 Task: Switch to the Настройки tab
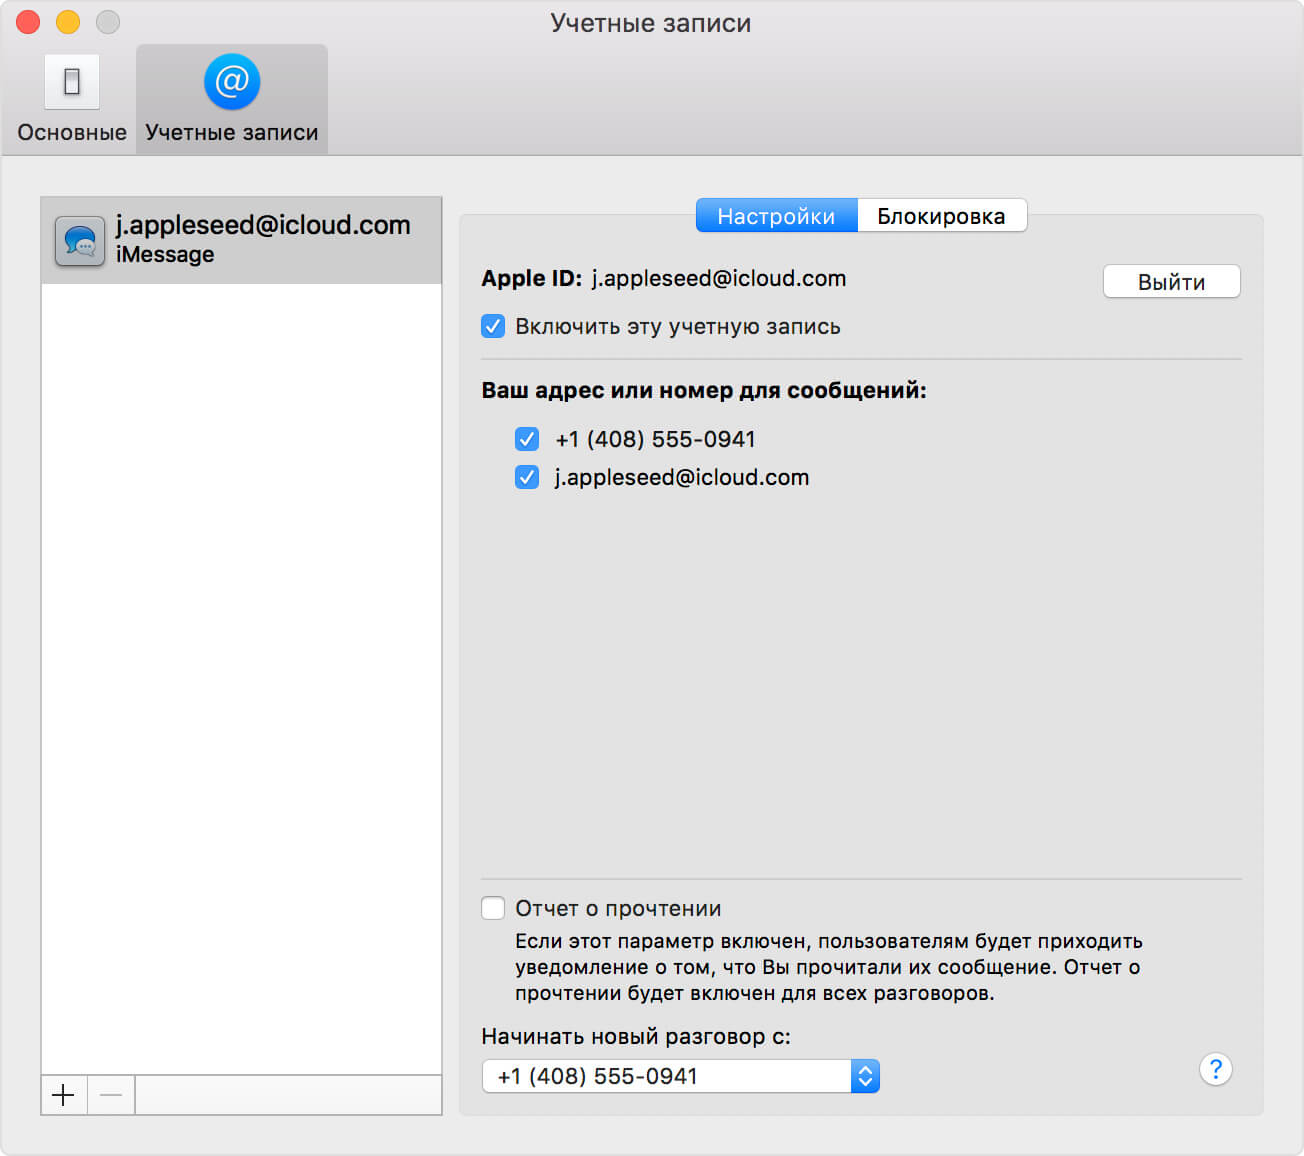(776, 216)
